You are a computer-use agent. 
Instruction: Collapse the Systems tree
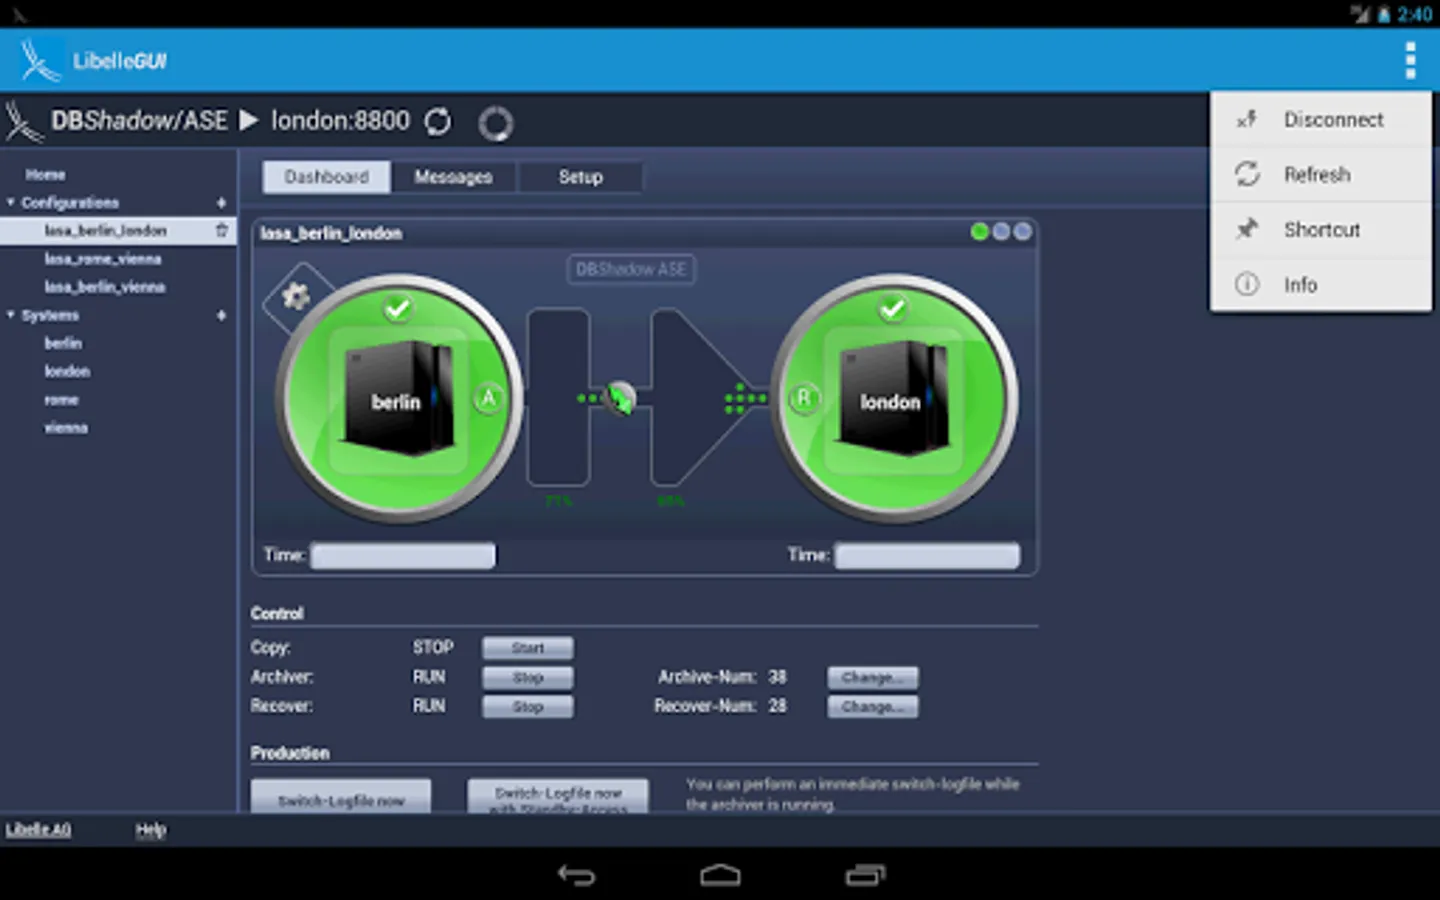pyautogui.click(x=11, y=315)
